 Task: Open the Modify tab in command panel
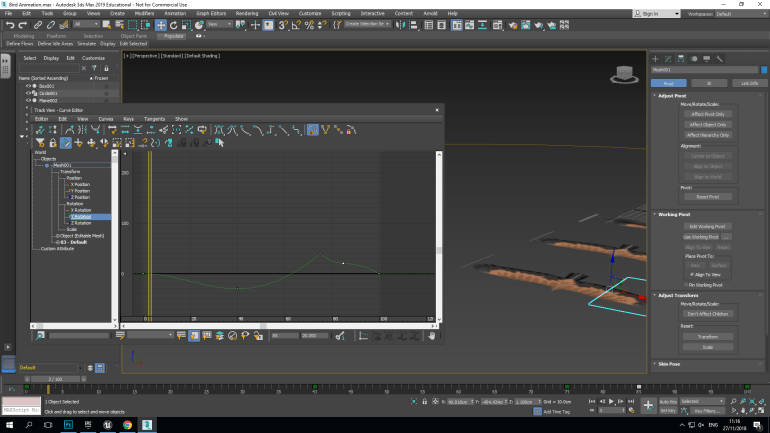pos(668,59)
